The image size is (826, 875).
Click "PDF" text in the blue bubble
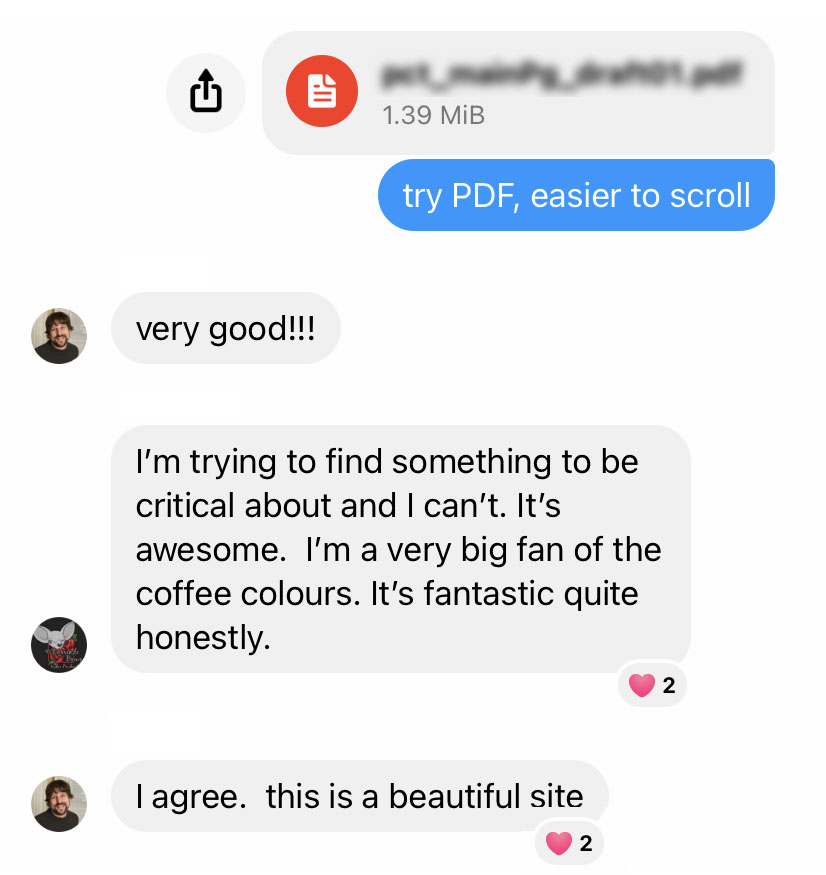tap(485, 196)
